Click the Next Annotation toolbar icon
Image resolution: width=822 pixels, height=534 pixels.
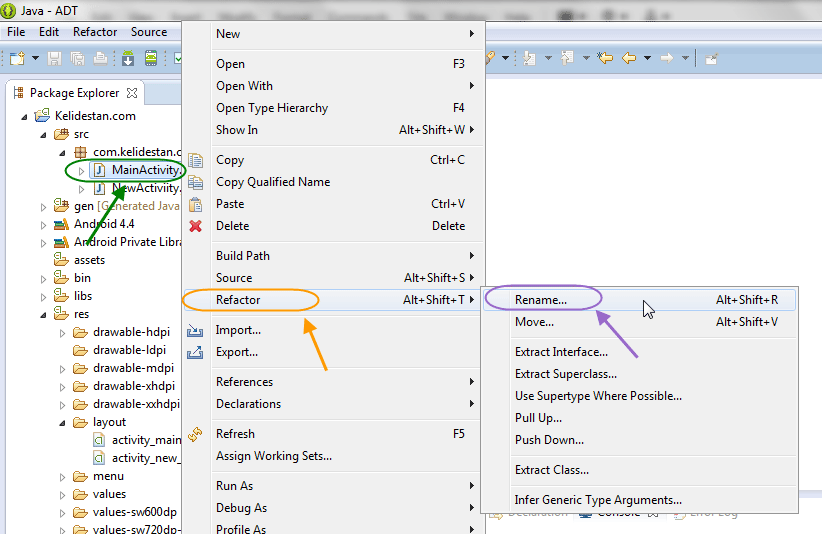[529, 58]
